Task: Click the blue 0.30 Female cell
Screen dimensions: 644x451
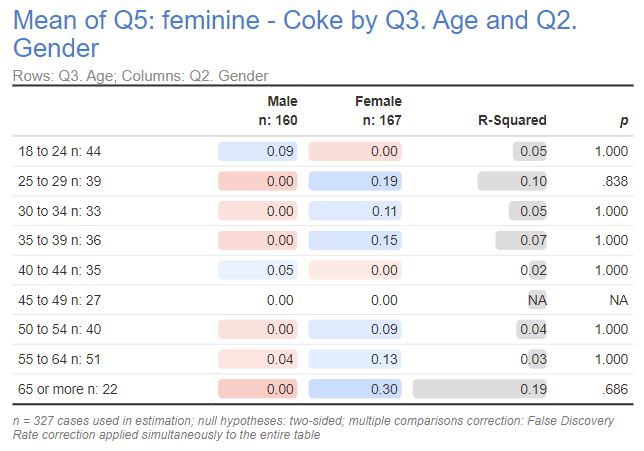Action: 355,389
